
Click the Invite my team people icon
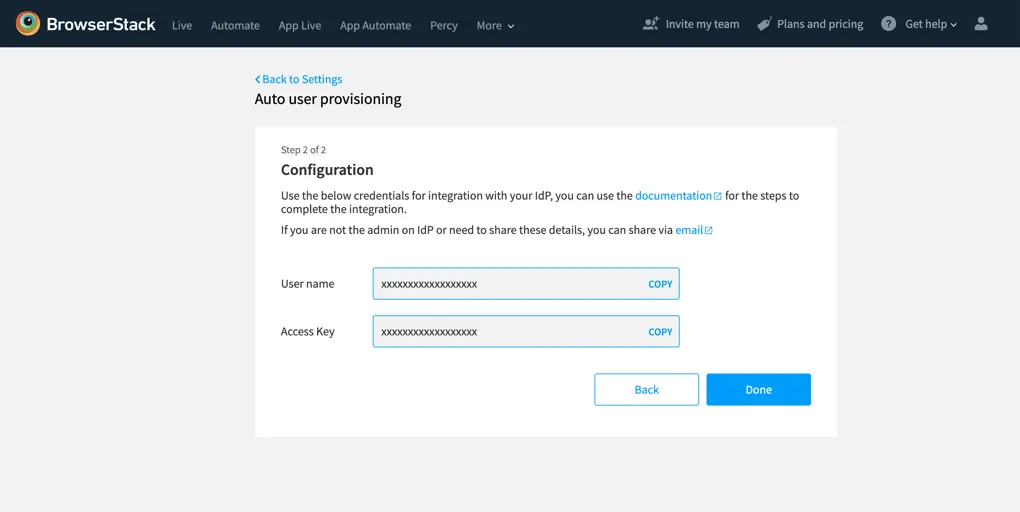[651, 24]
